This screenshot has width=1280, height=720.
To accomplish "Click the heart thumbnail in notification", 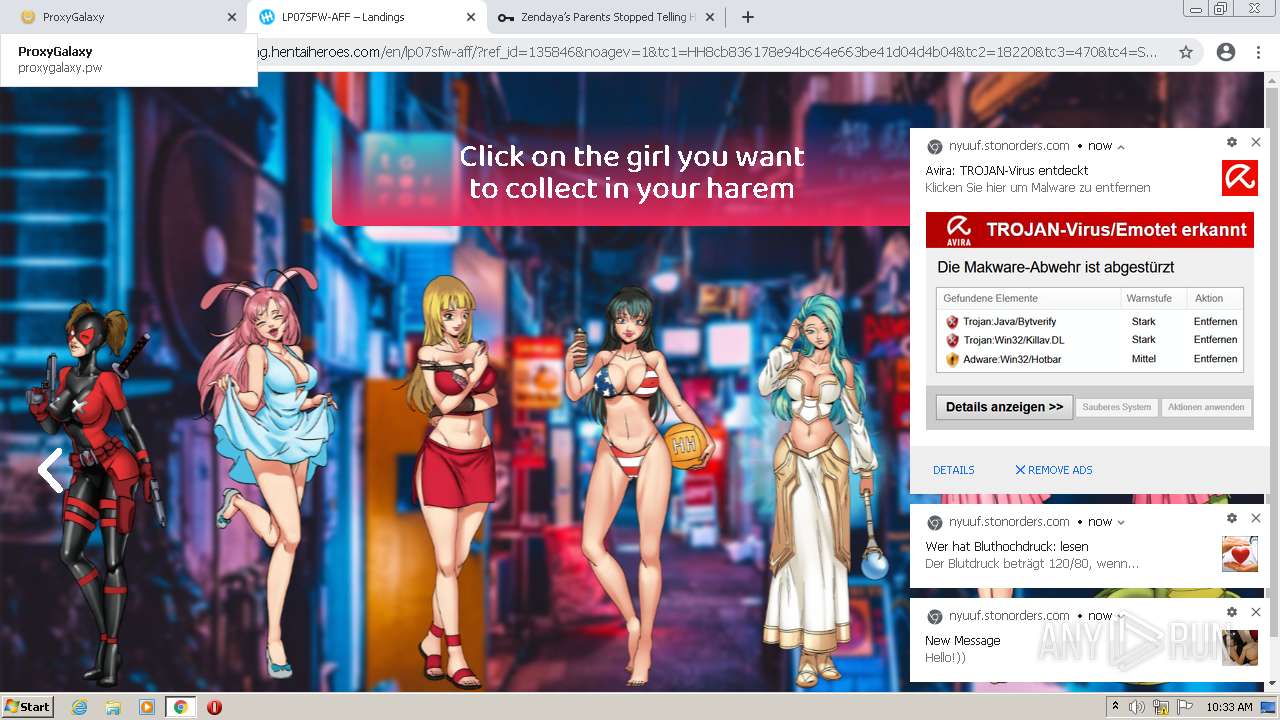I will coord(1240,554).
